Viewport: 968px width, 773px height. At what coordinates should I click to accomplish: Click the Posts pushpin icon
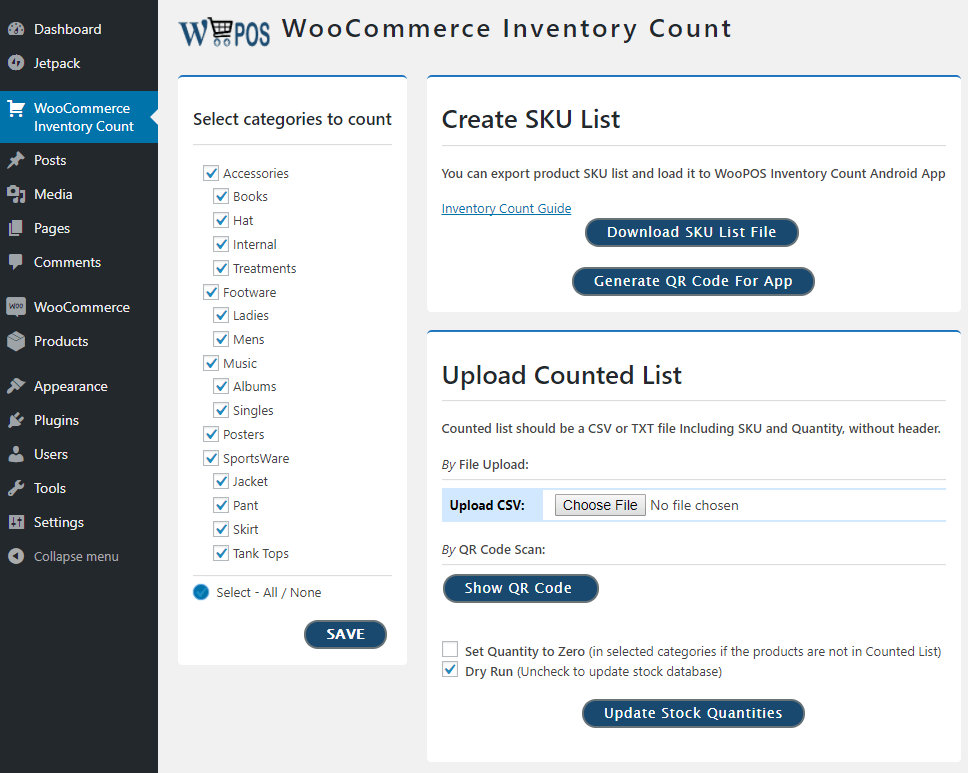coord(16,160)
